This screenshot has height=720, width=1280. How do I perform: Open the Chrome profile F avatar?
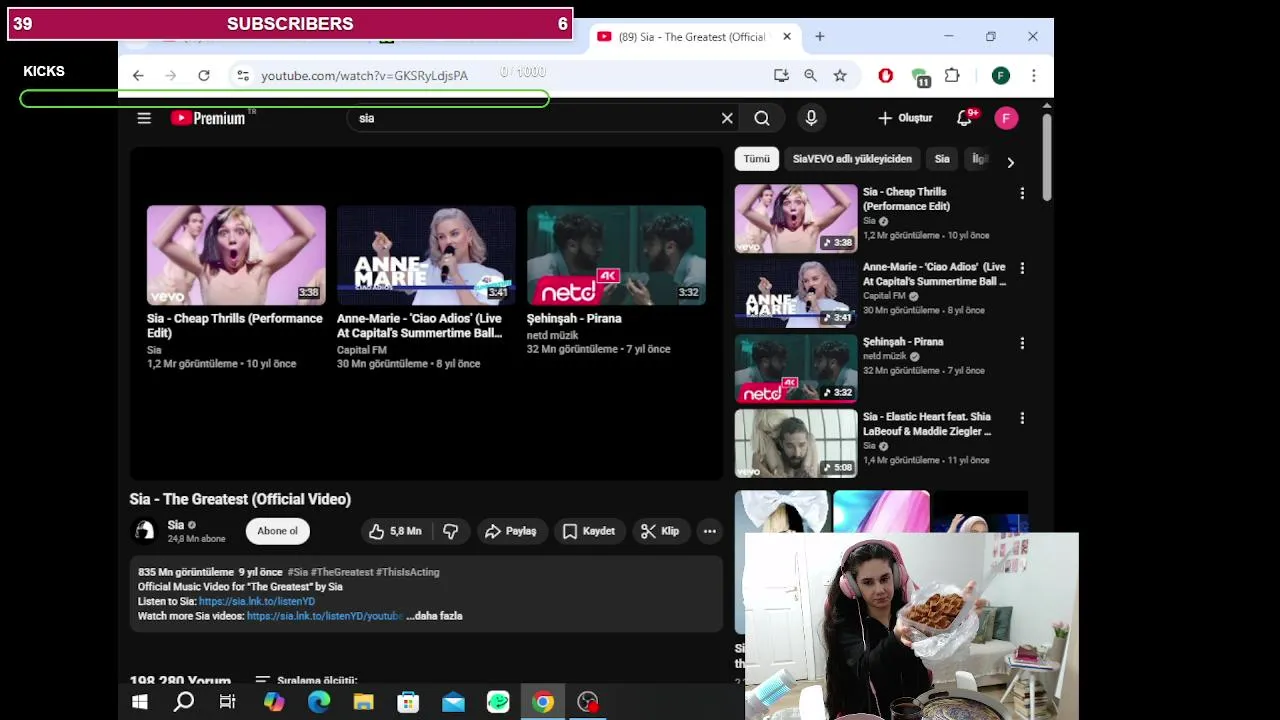click(1001, 76)
